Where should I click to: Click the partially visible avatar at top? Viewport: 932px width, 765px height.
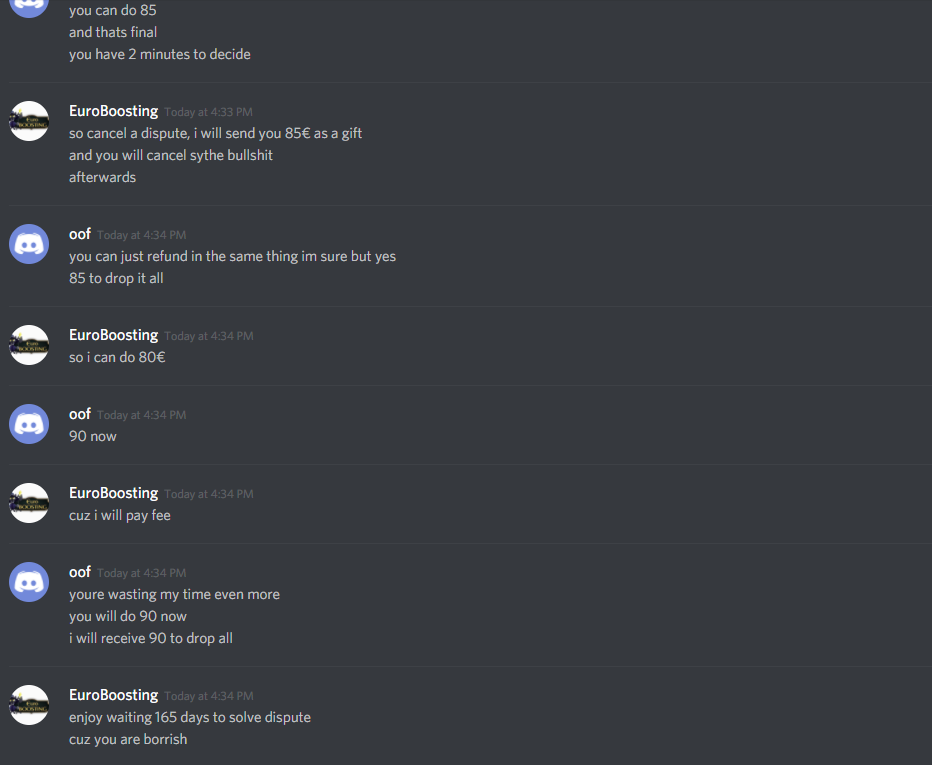click(x=29, y=8)
